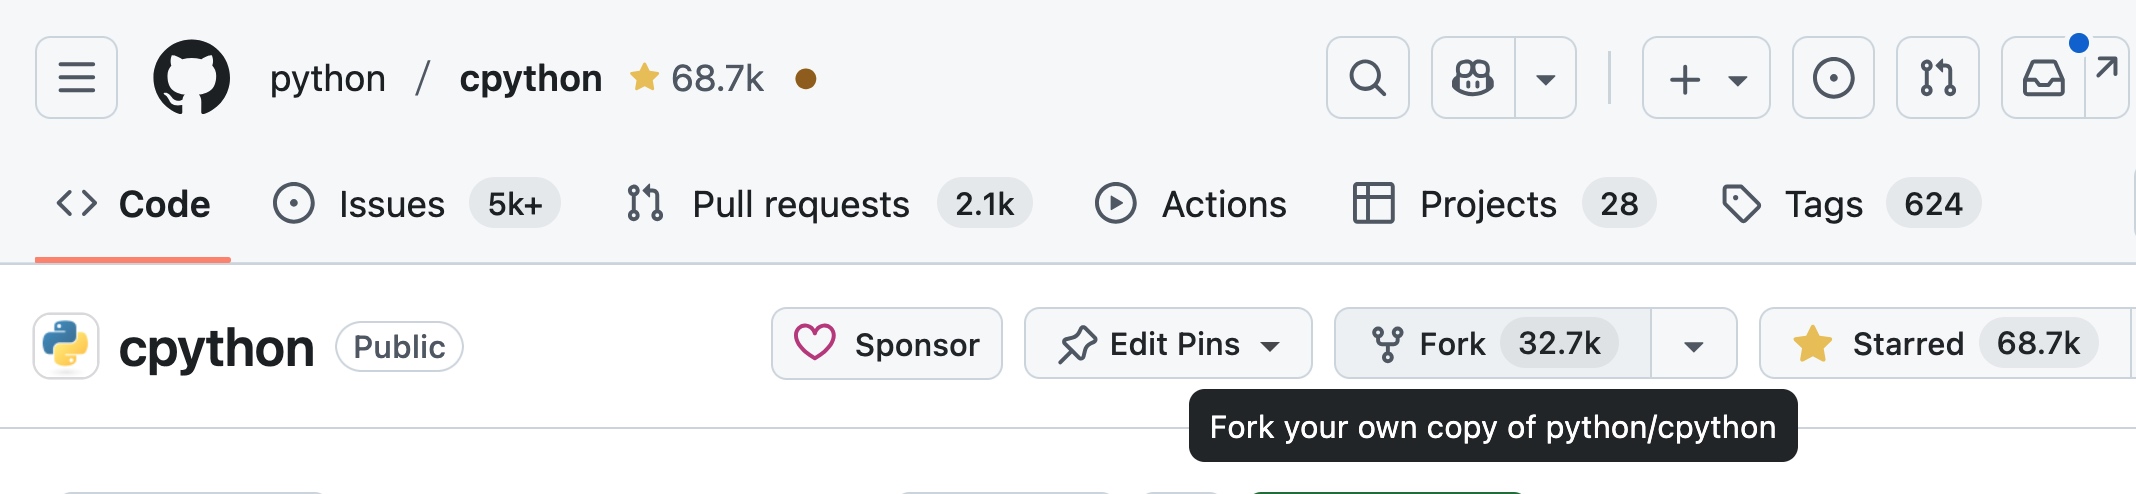The width and height of the screenshot is (2136, 494).
Task: Open the Tags tab showing 624
Action: [x=1850, y=204]
